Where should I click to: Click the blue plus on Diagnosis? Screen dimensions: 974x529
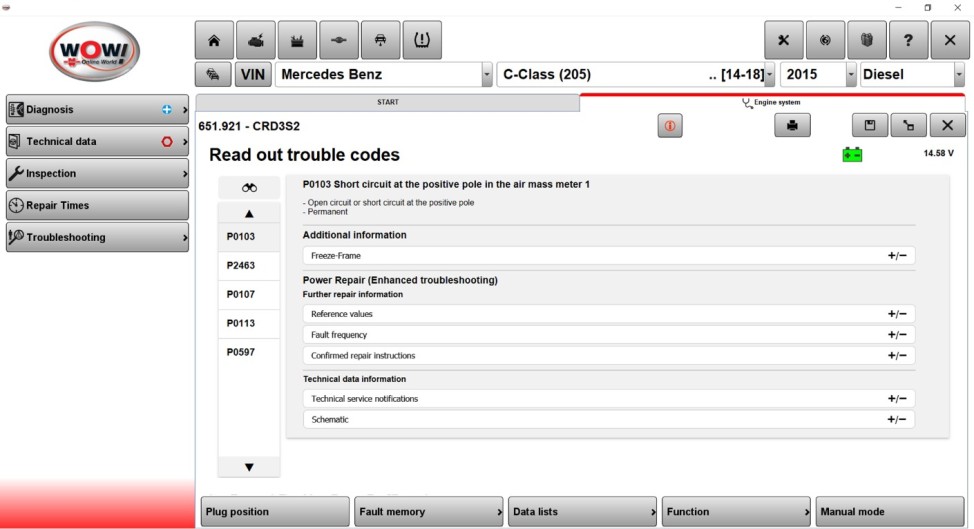pos(166,109)
